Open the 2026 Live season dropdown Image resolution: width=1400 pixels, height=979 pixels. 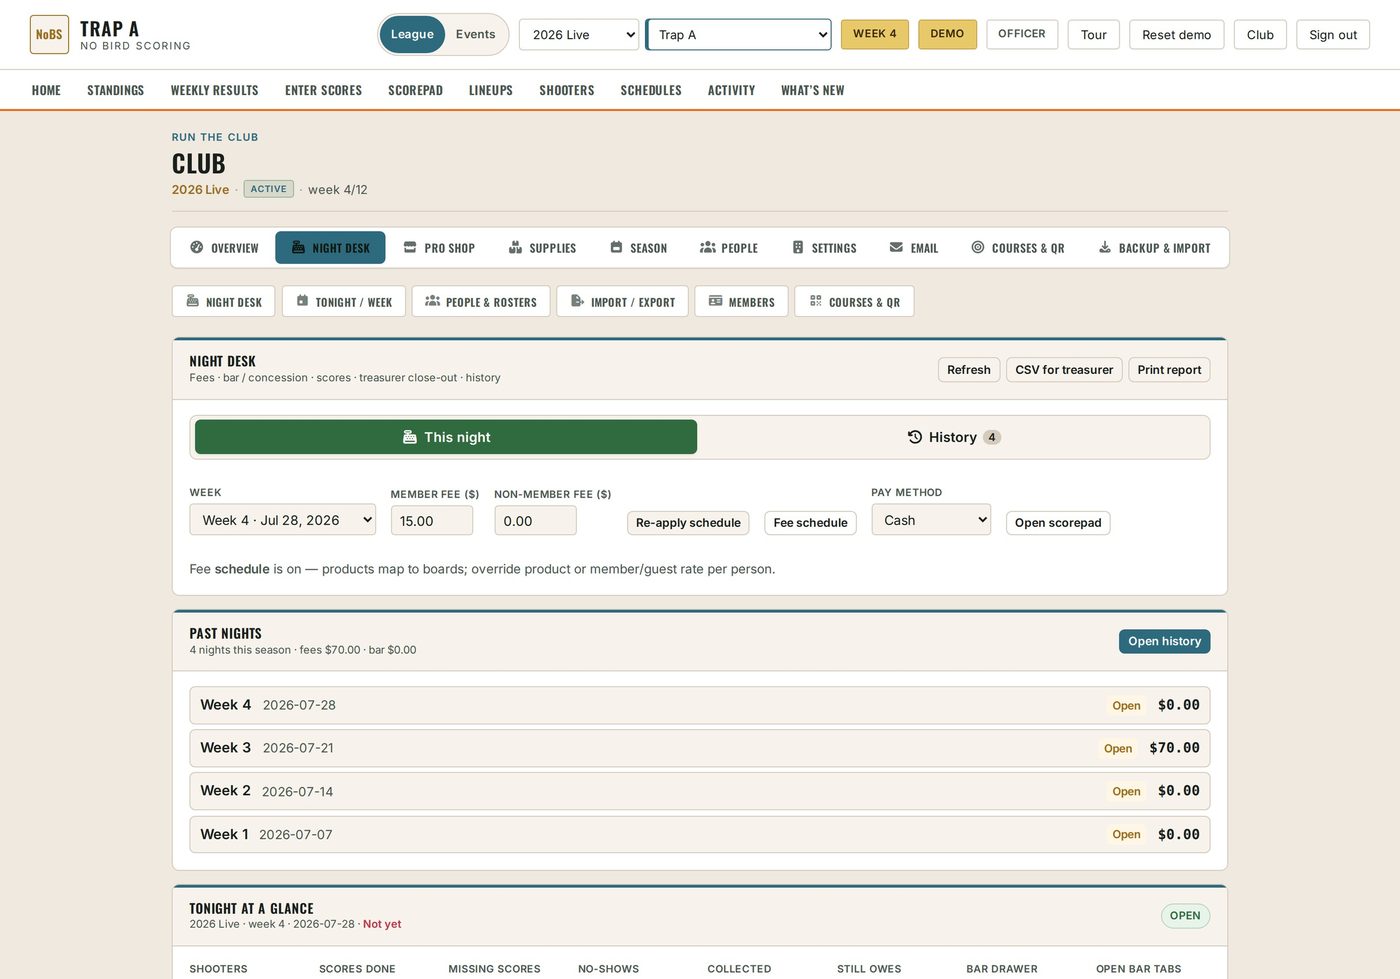(579, 34)
